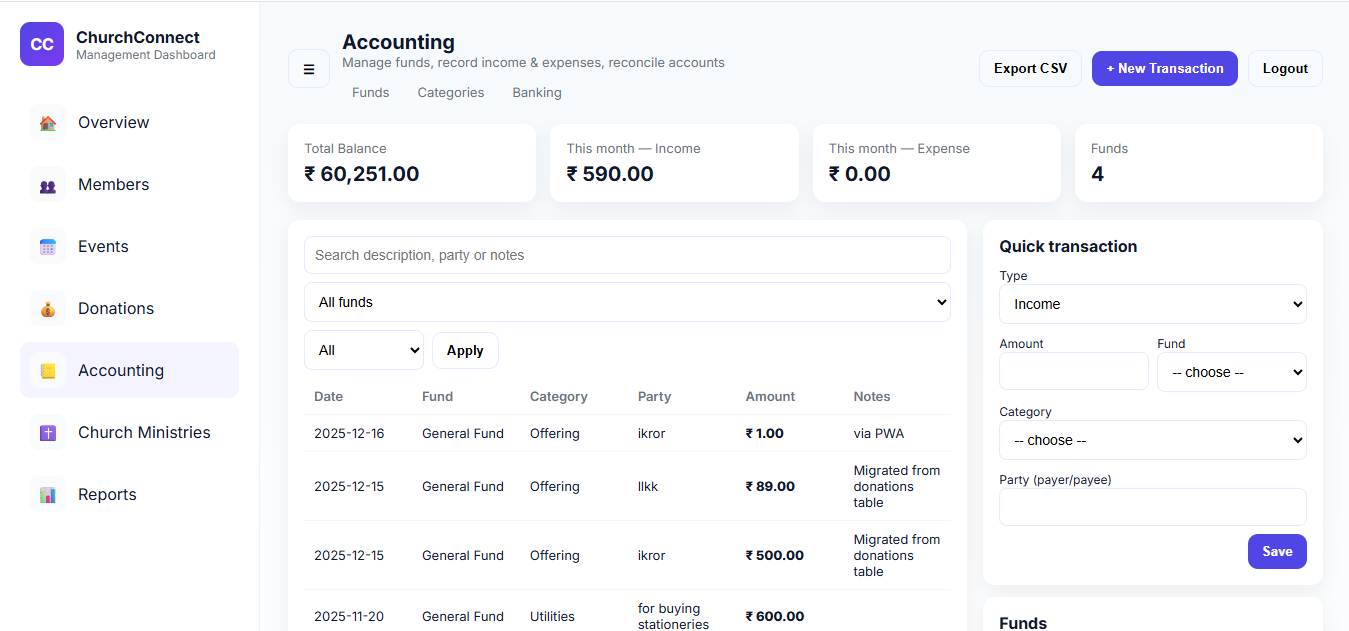Toggle sidebar with hamburger menu button
This screenshot has width=1349, height=631.
pos(309,69)
